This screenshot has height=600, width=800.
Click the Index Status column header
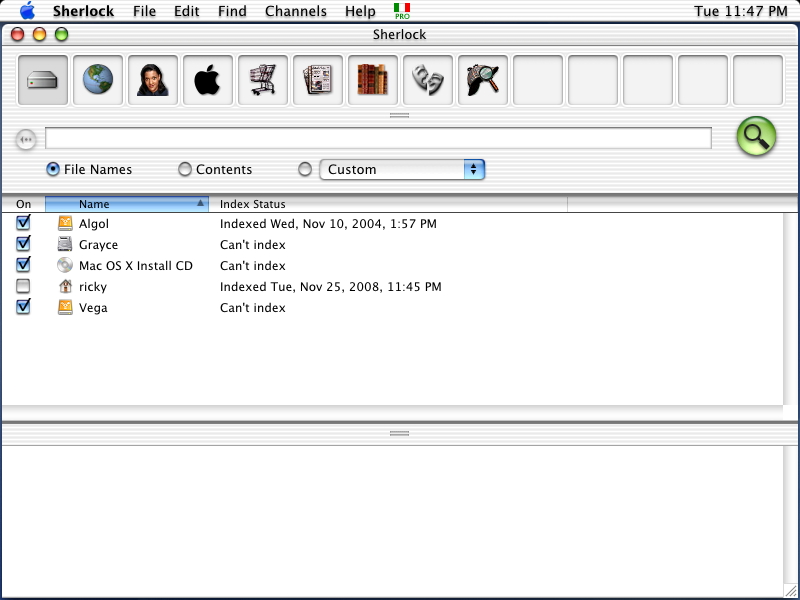click(x=390, y=204)
